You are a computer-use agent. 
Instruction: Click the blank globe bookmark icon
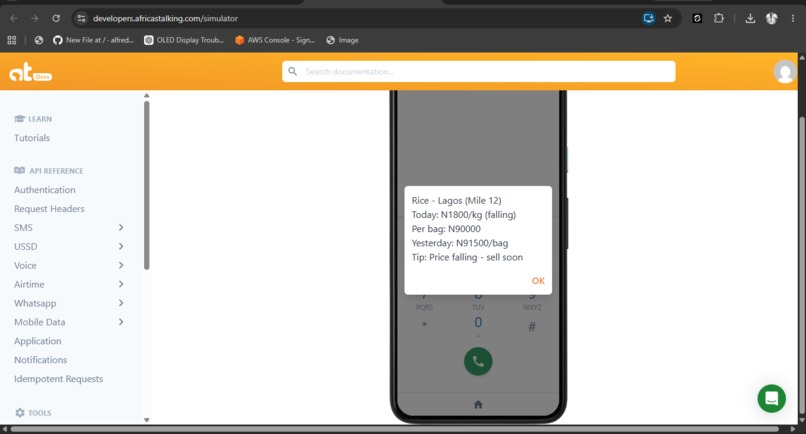point(39,40)
